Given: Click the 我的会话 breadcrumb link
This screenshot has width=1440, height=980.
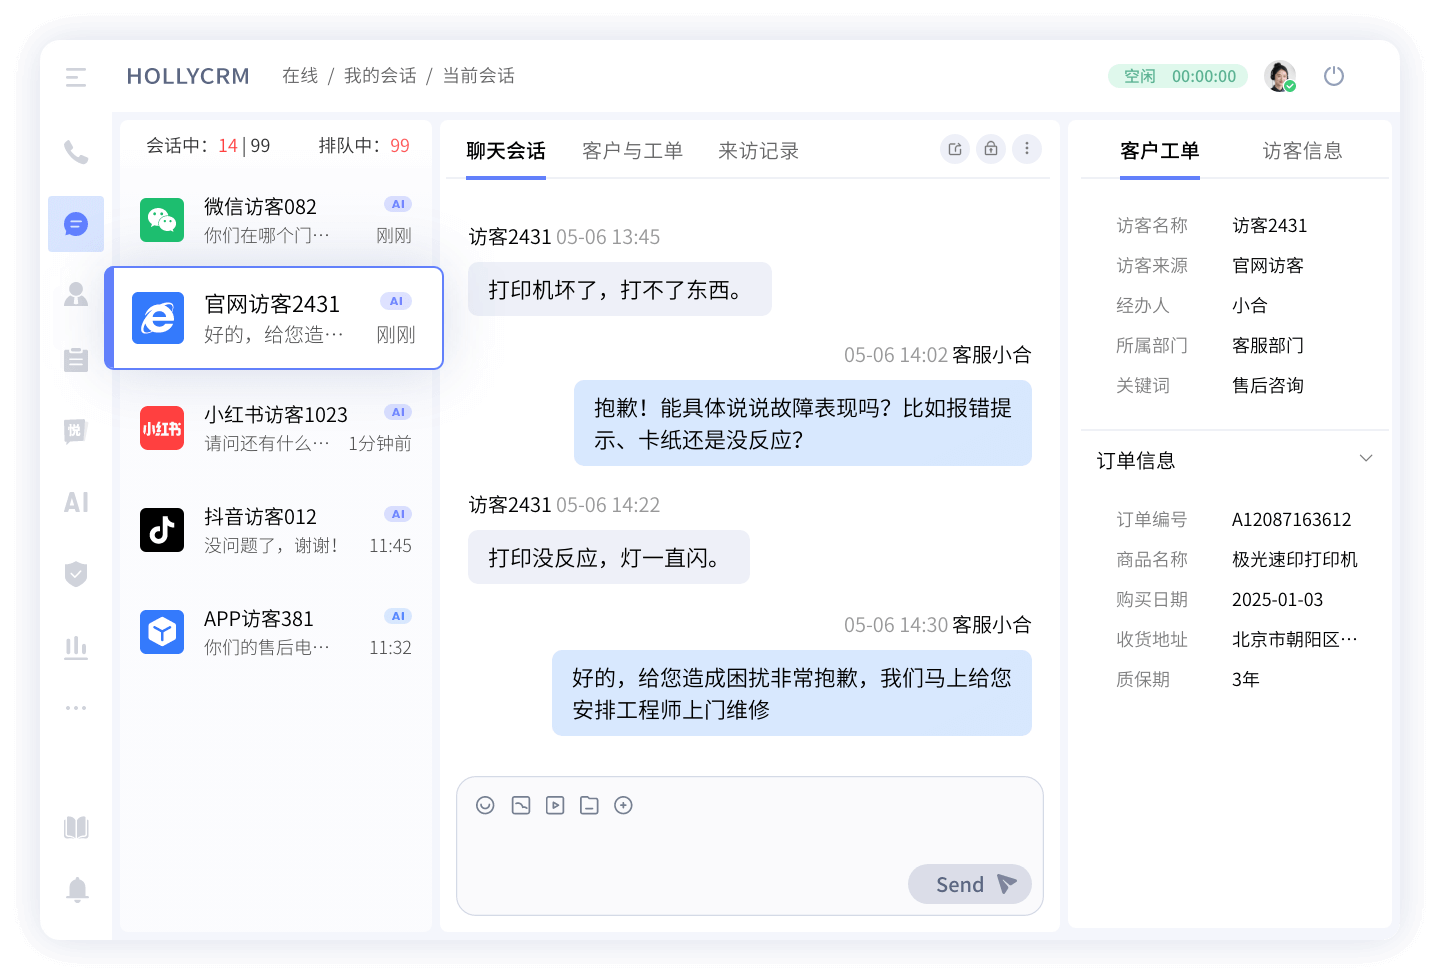Looking at the screenshot, I should 380,75.
